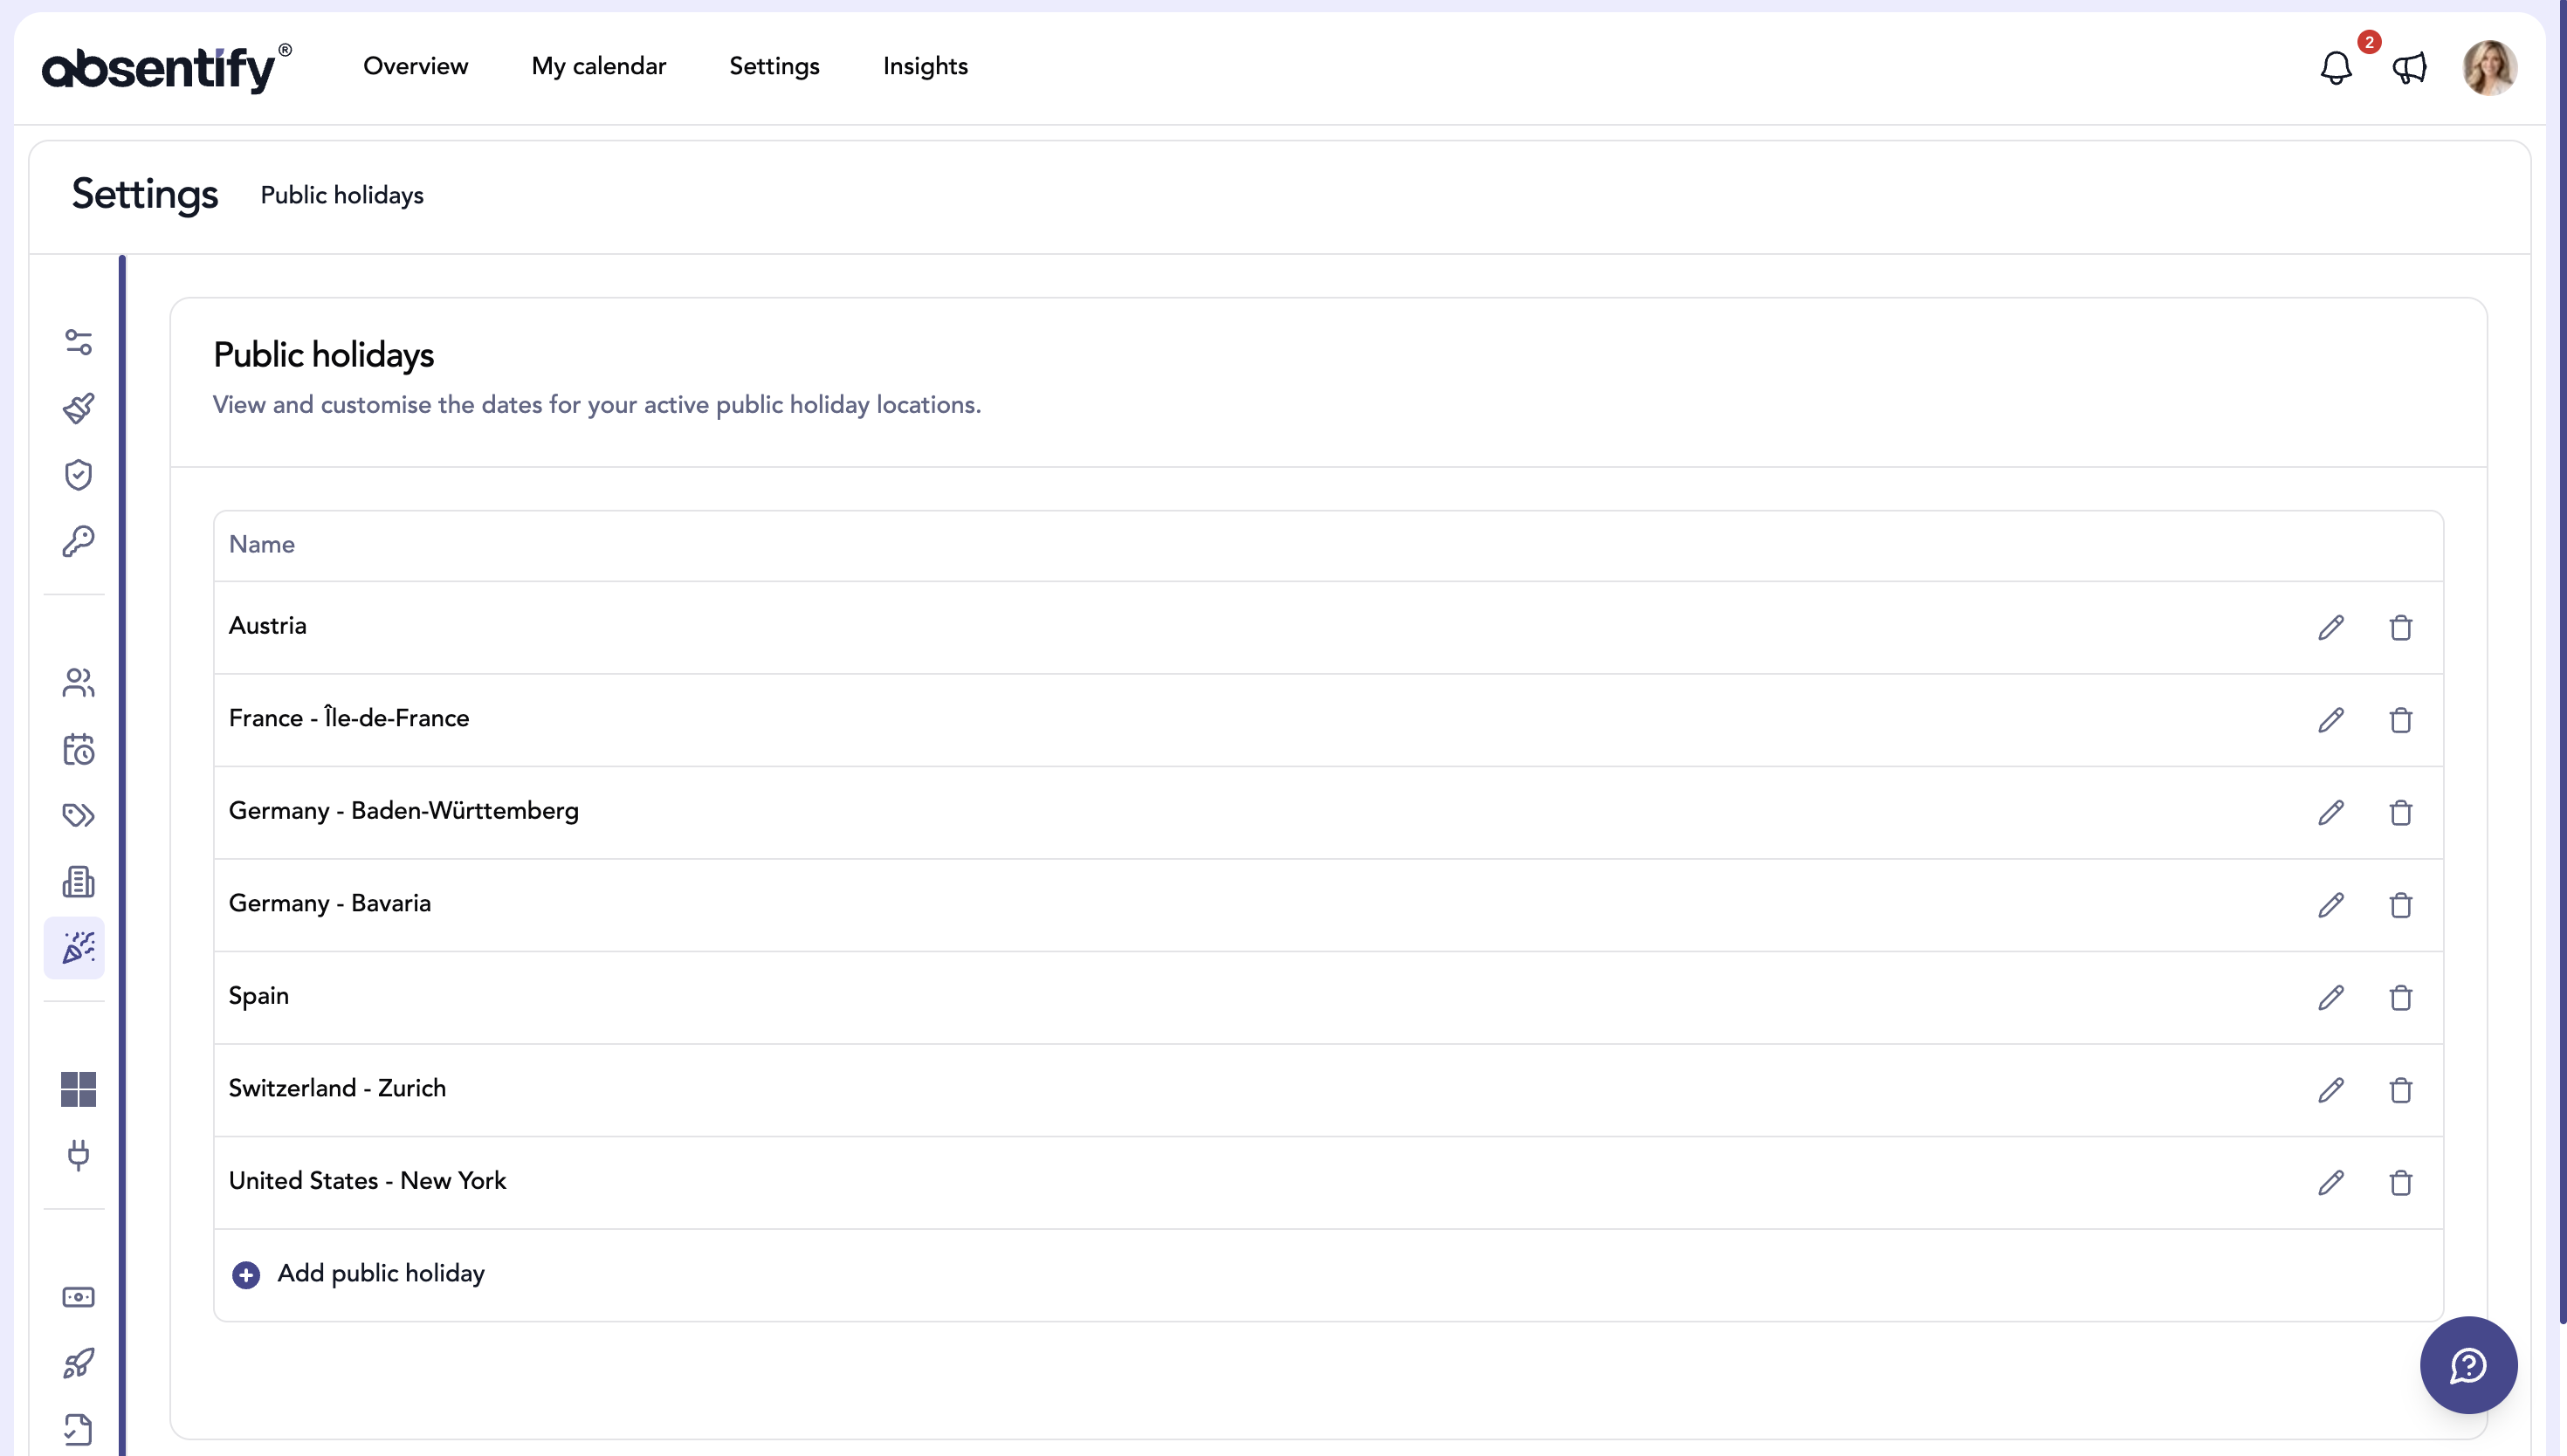2567x1456 pixels.
Task: Edit the Switzerland - Zurich entry
Action: (2331, 1090)
